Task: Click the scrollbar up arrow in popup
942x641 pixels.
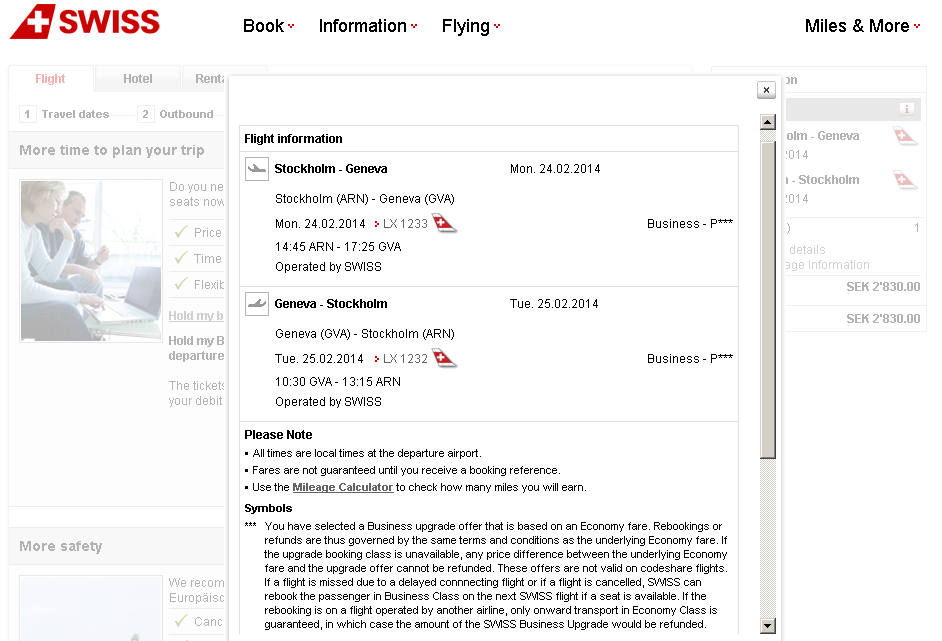Action: click(768, 123)
